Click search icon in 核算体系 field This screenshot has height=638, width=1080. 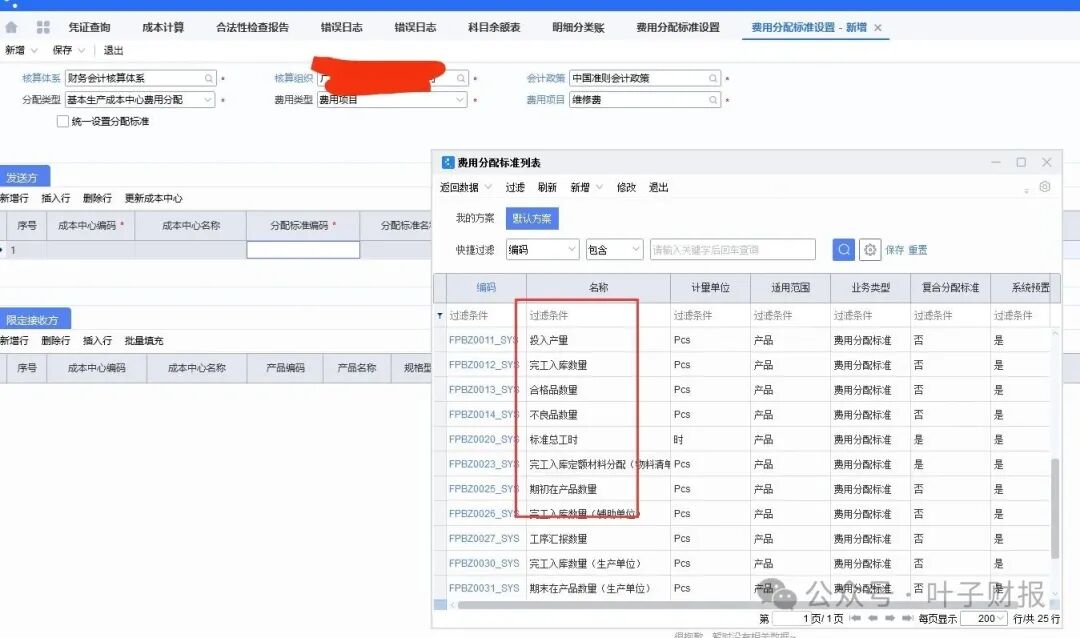209,78
